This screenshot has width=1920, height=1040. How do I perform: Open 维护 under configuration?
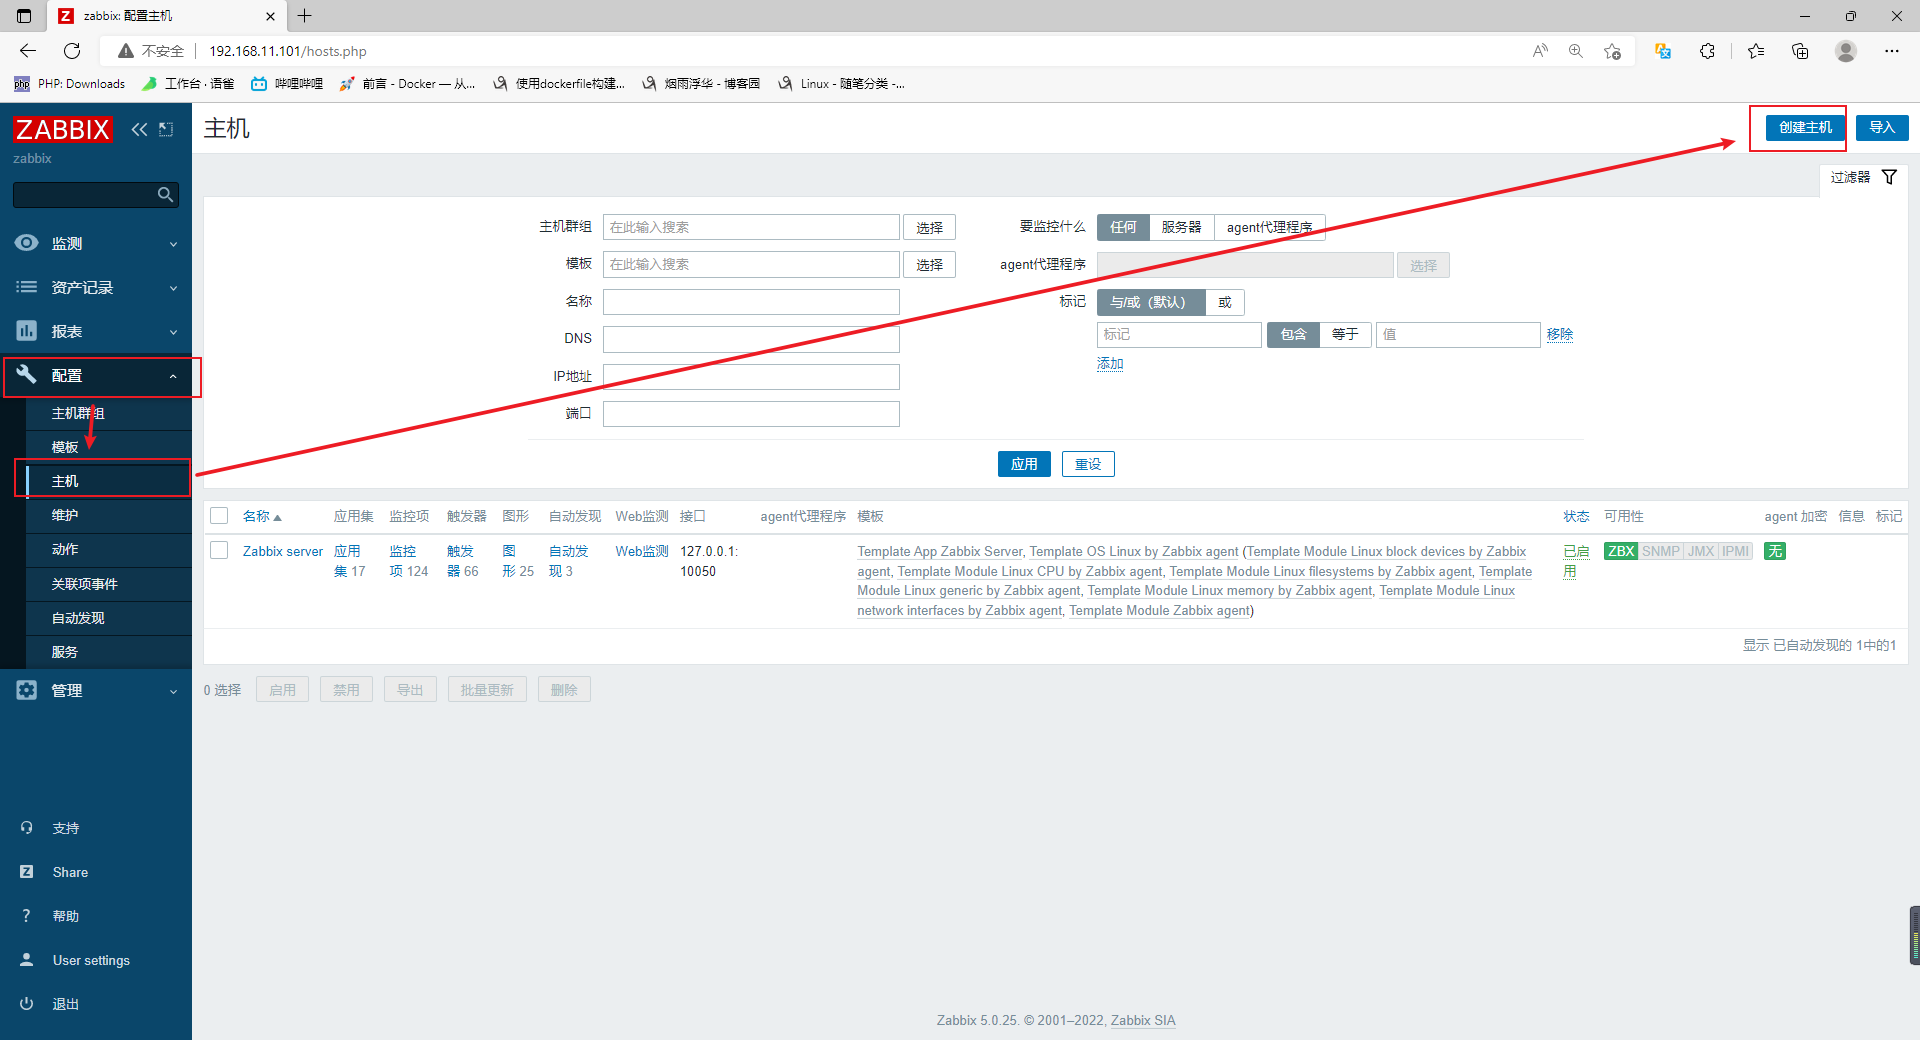point(108,515)
